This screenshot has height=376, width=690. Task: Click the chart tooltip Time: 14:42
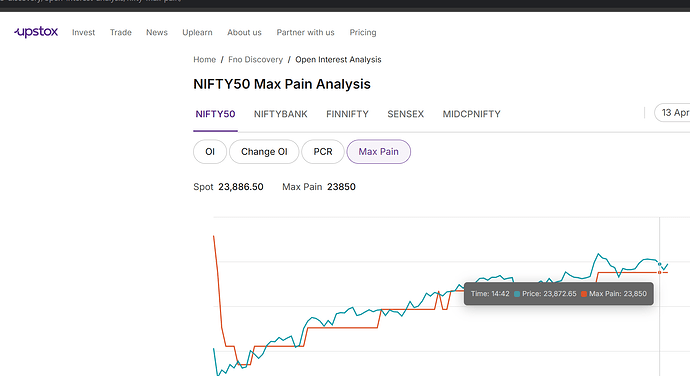(x=490, y=294)
